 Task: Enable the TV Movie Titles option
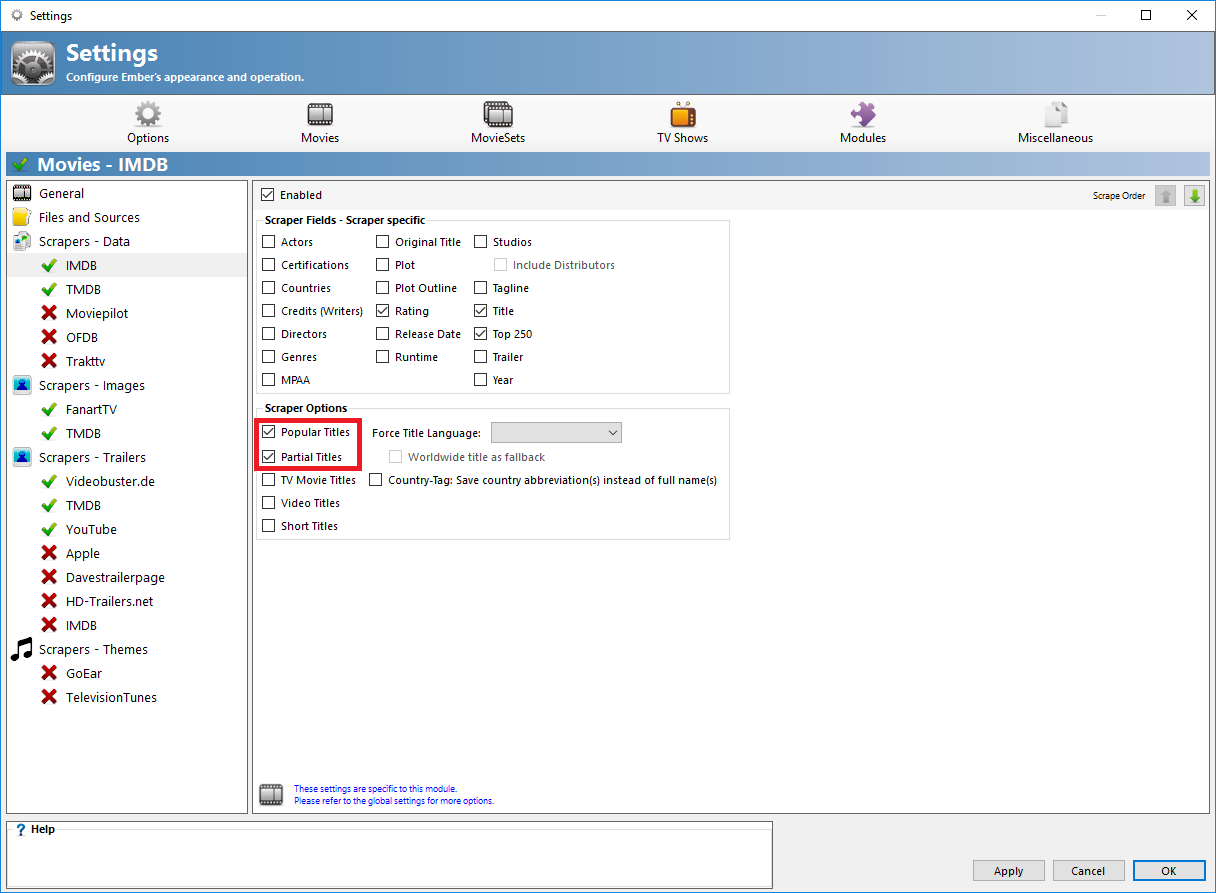pyautogui.click(x=268, y=480)
